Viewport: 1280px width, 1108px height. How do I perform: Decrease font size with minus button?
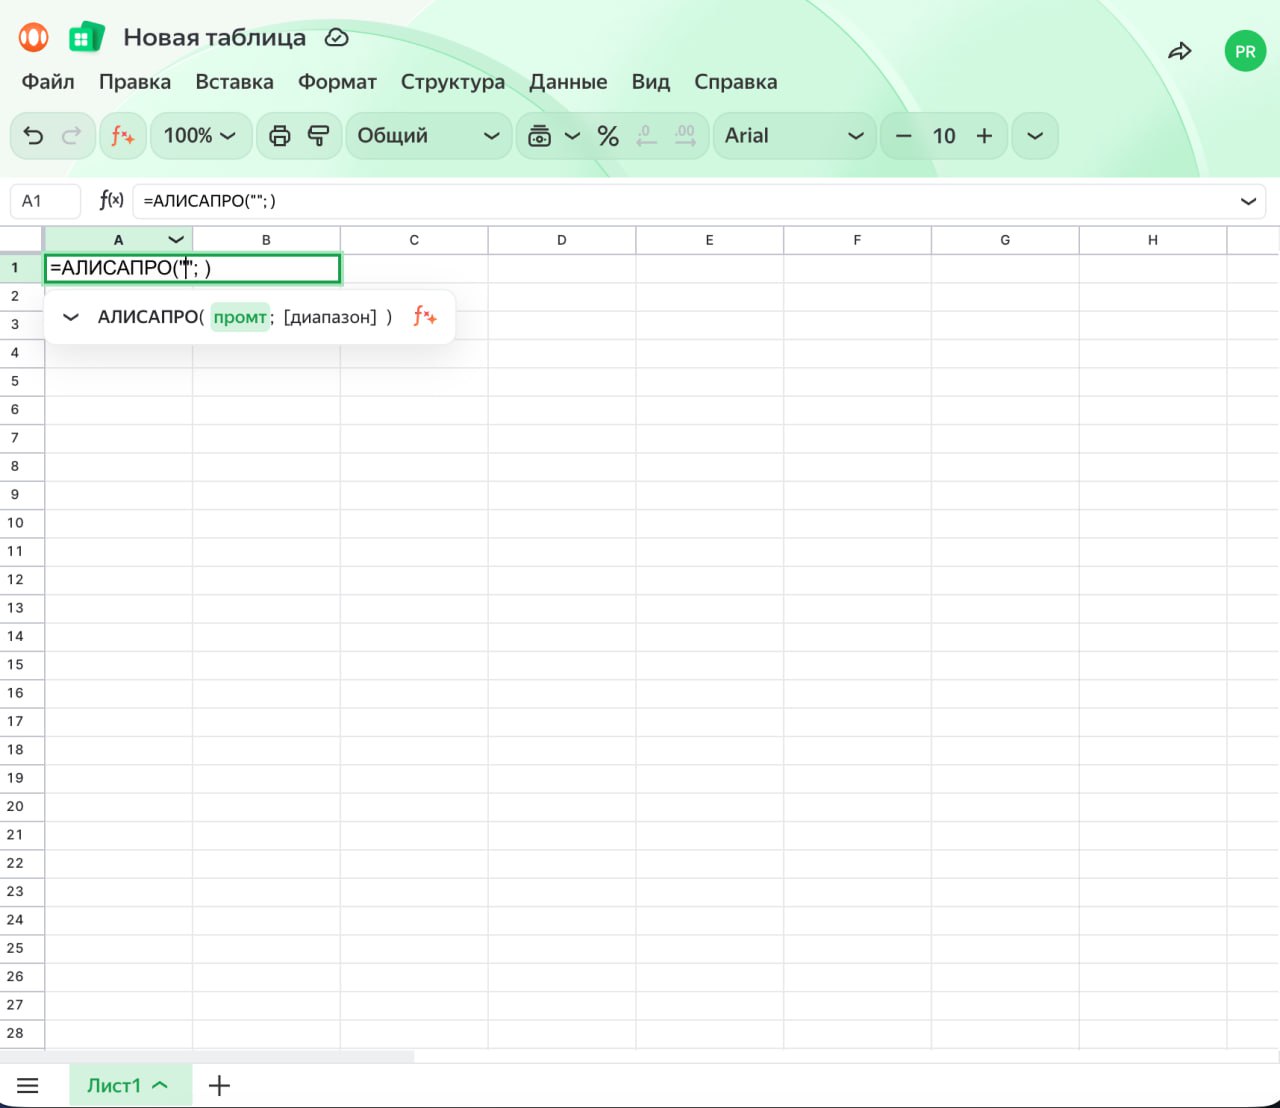tap(903, 136)
